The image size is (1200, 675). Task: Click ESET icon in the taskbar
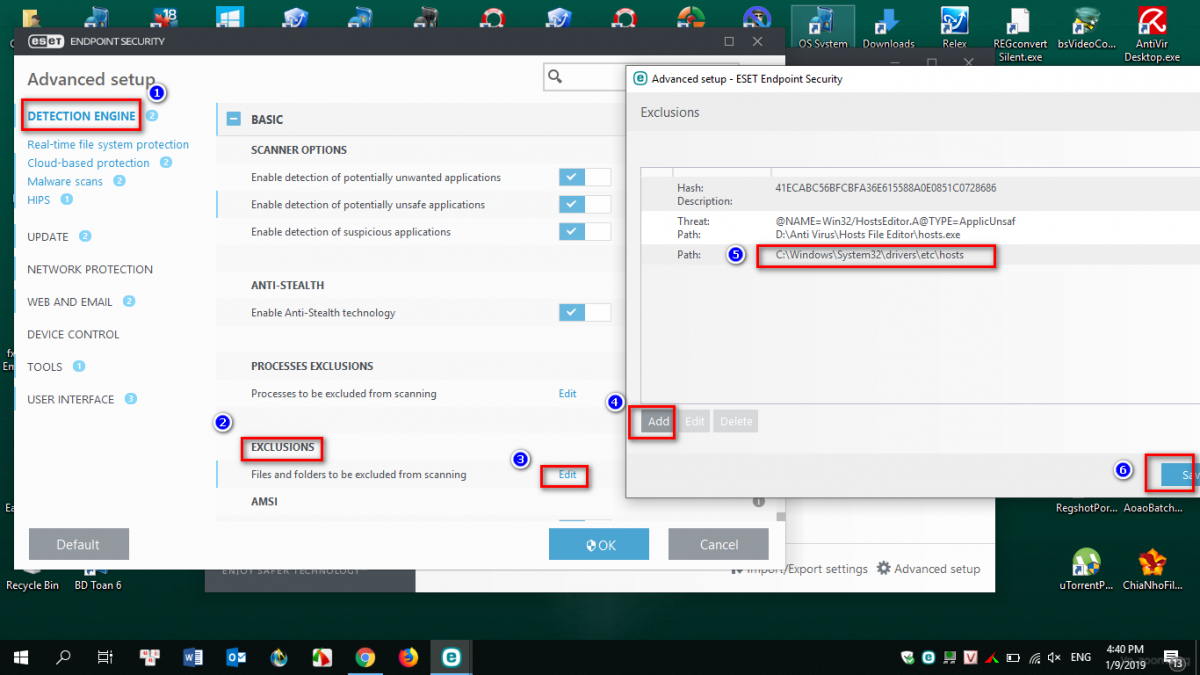451,657
